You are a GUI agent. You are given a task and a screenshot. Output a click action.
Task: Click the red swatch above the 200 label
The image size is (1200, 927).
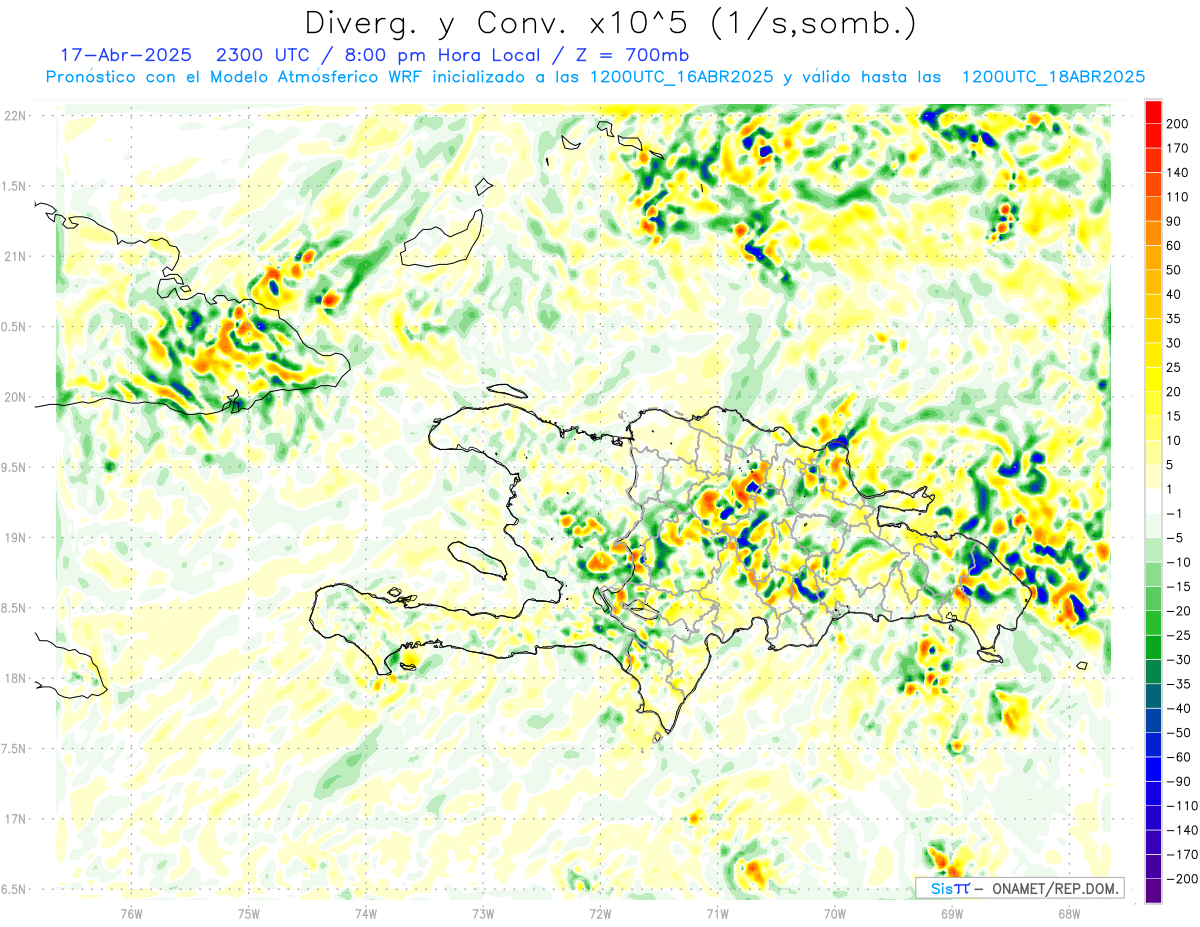pyautogui.click(x=1153, y=111)
